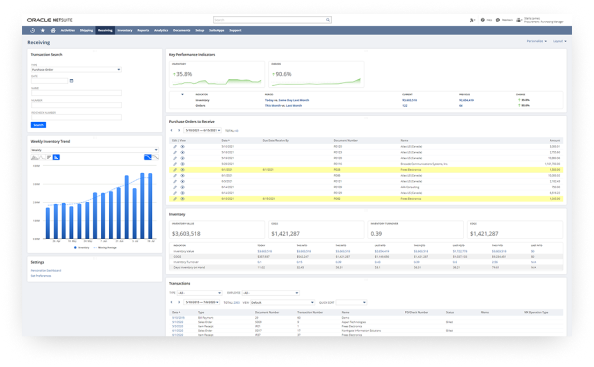The width and height of the screenshot is (594, 367).
Task: Open the Personalize menu
Action: click(536, 41)
